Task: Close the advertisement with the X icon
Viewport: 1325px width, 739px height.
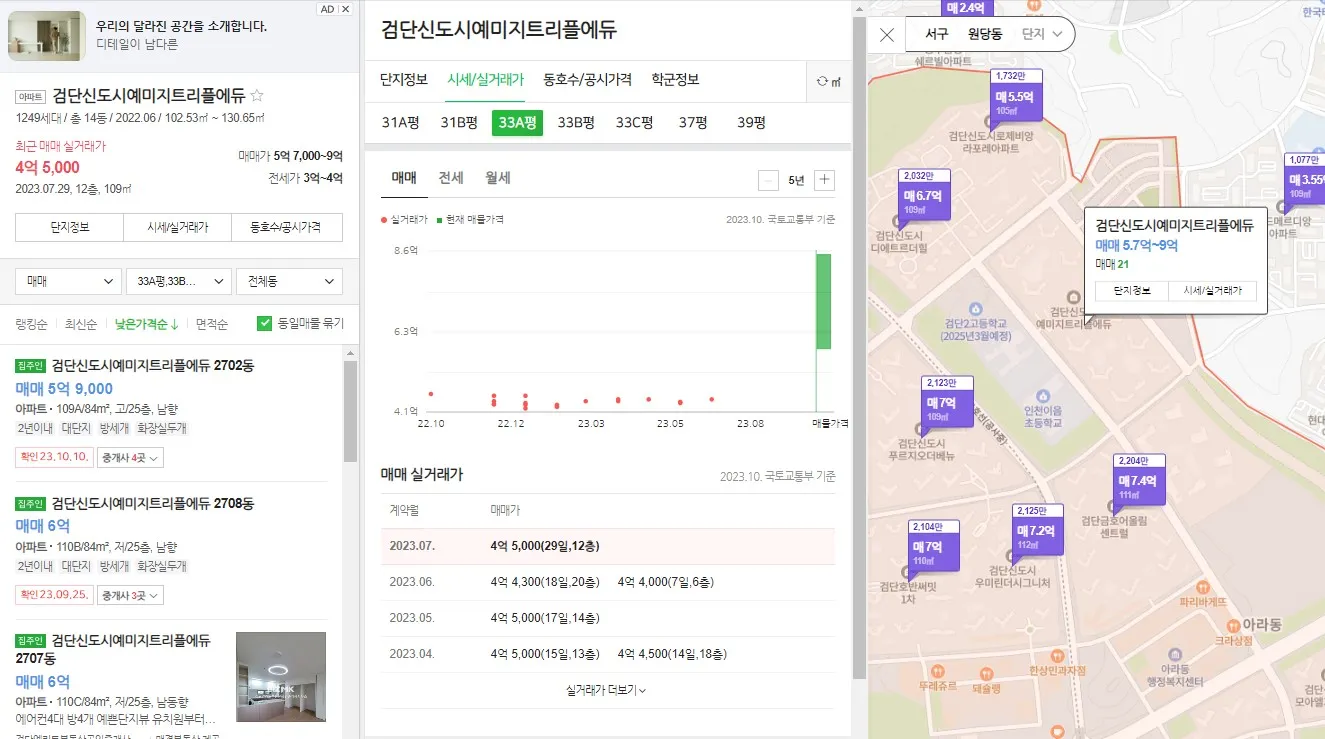Action: 346,9
